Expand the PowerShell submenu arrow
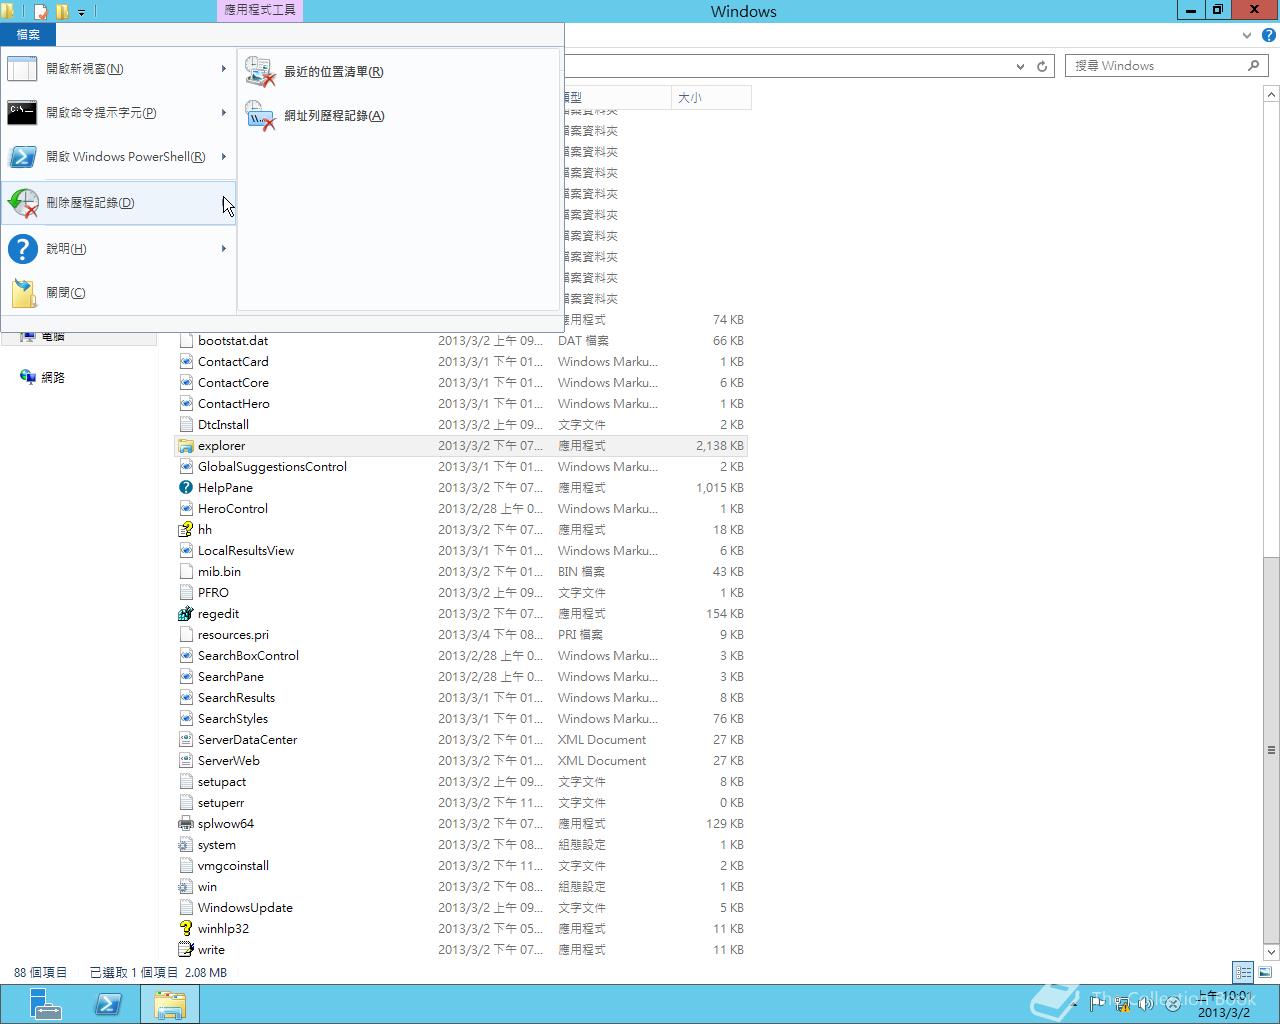 coord(224,157)
